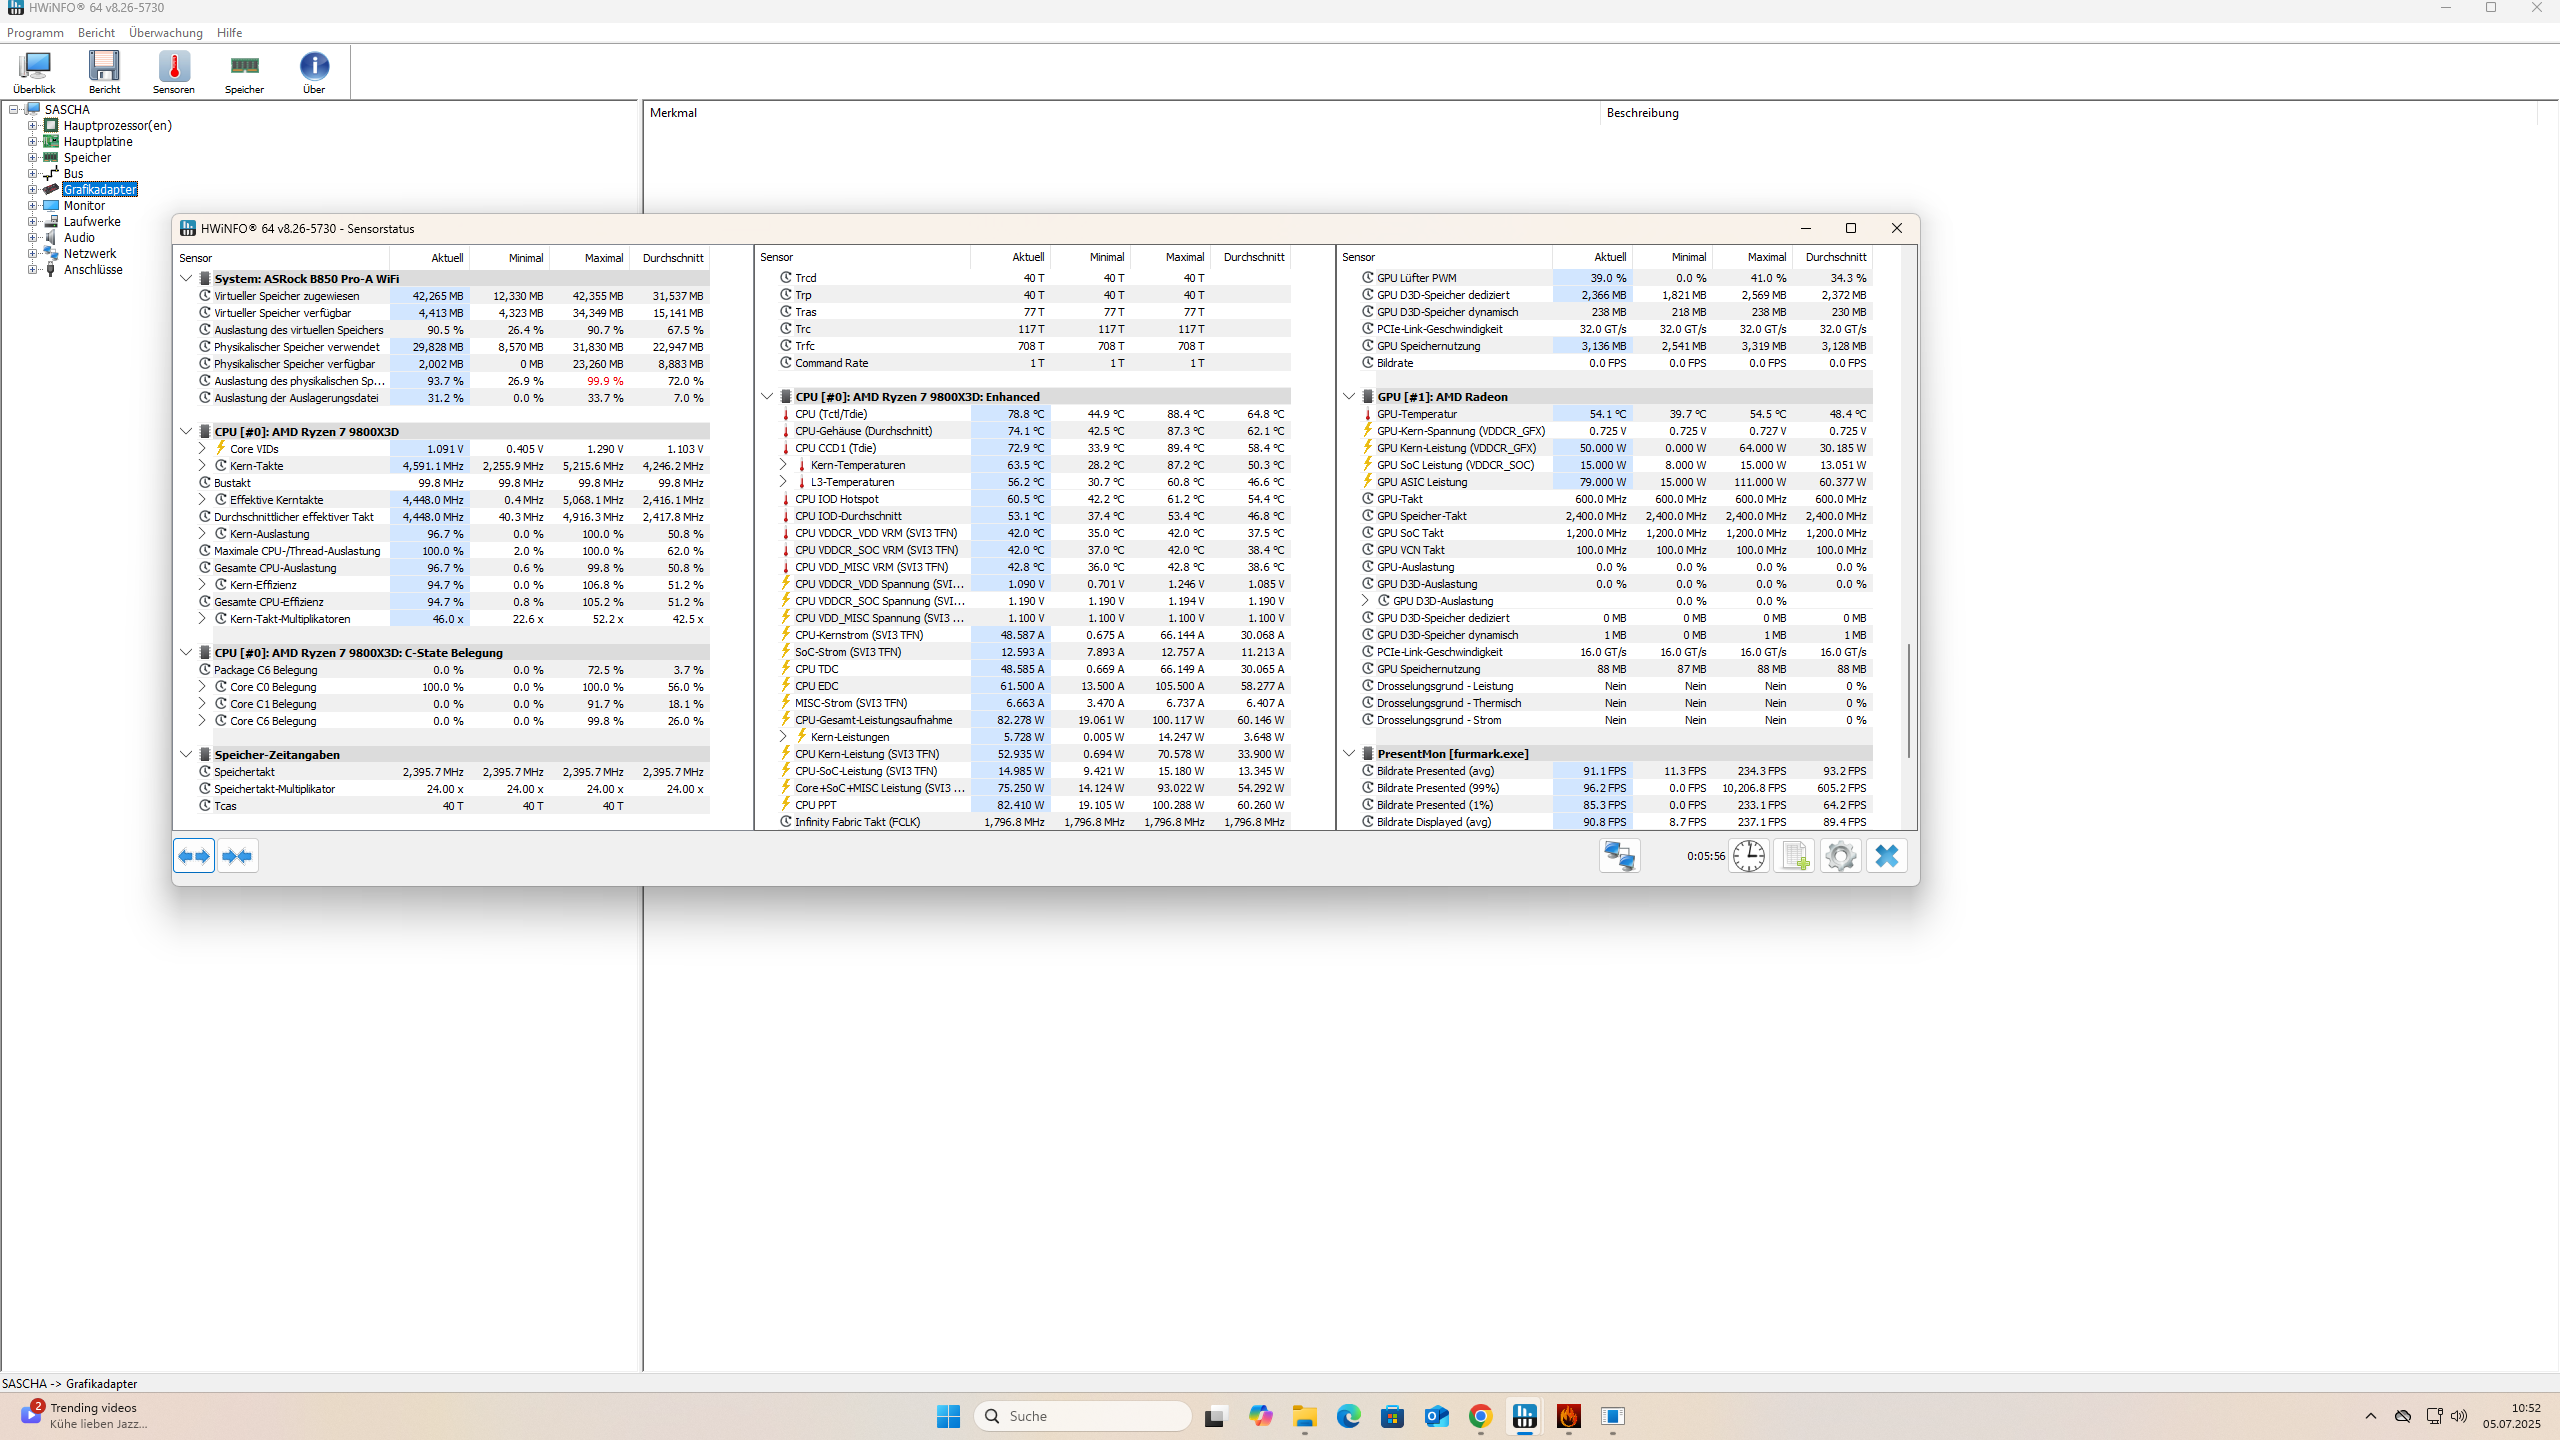Open sensor settings gear icon
Viewport: 2560px width, 1440px height.
coord(1840,856)
